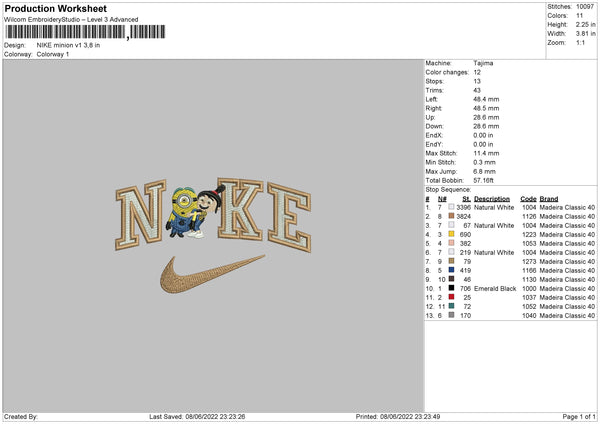The width and height of the screenshot is (600, 424).
Task: Click the 'Emerald Black' description in row 10
Action: point(495,289)
